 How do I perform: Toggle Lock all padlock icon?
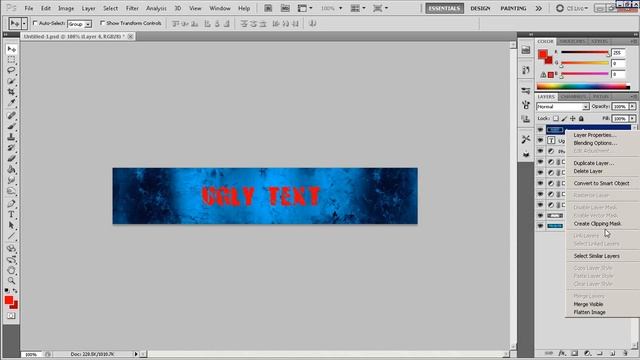pyautogui.click(x=581, y=119)
